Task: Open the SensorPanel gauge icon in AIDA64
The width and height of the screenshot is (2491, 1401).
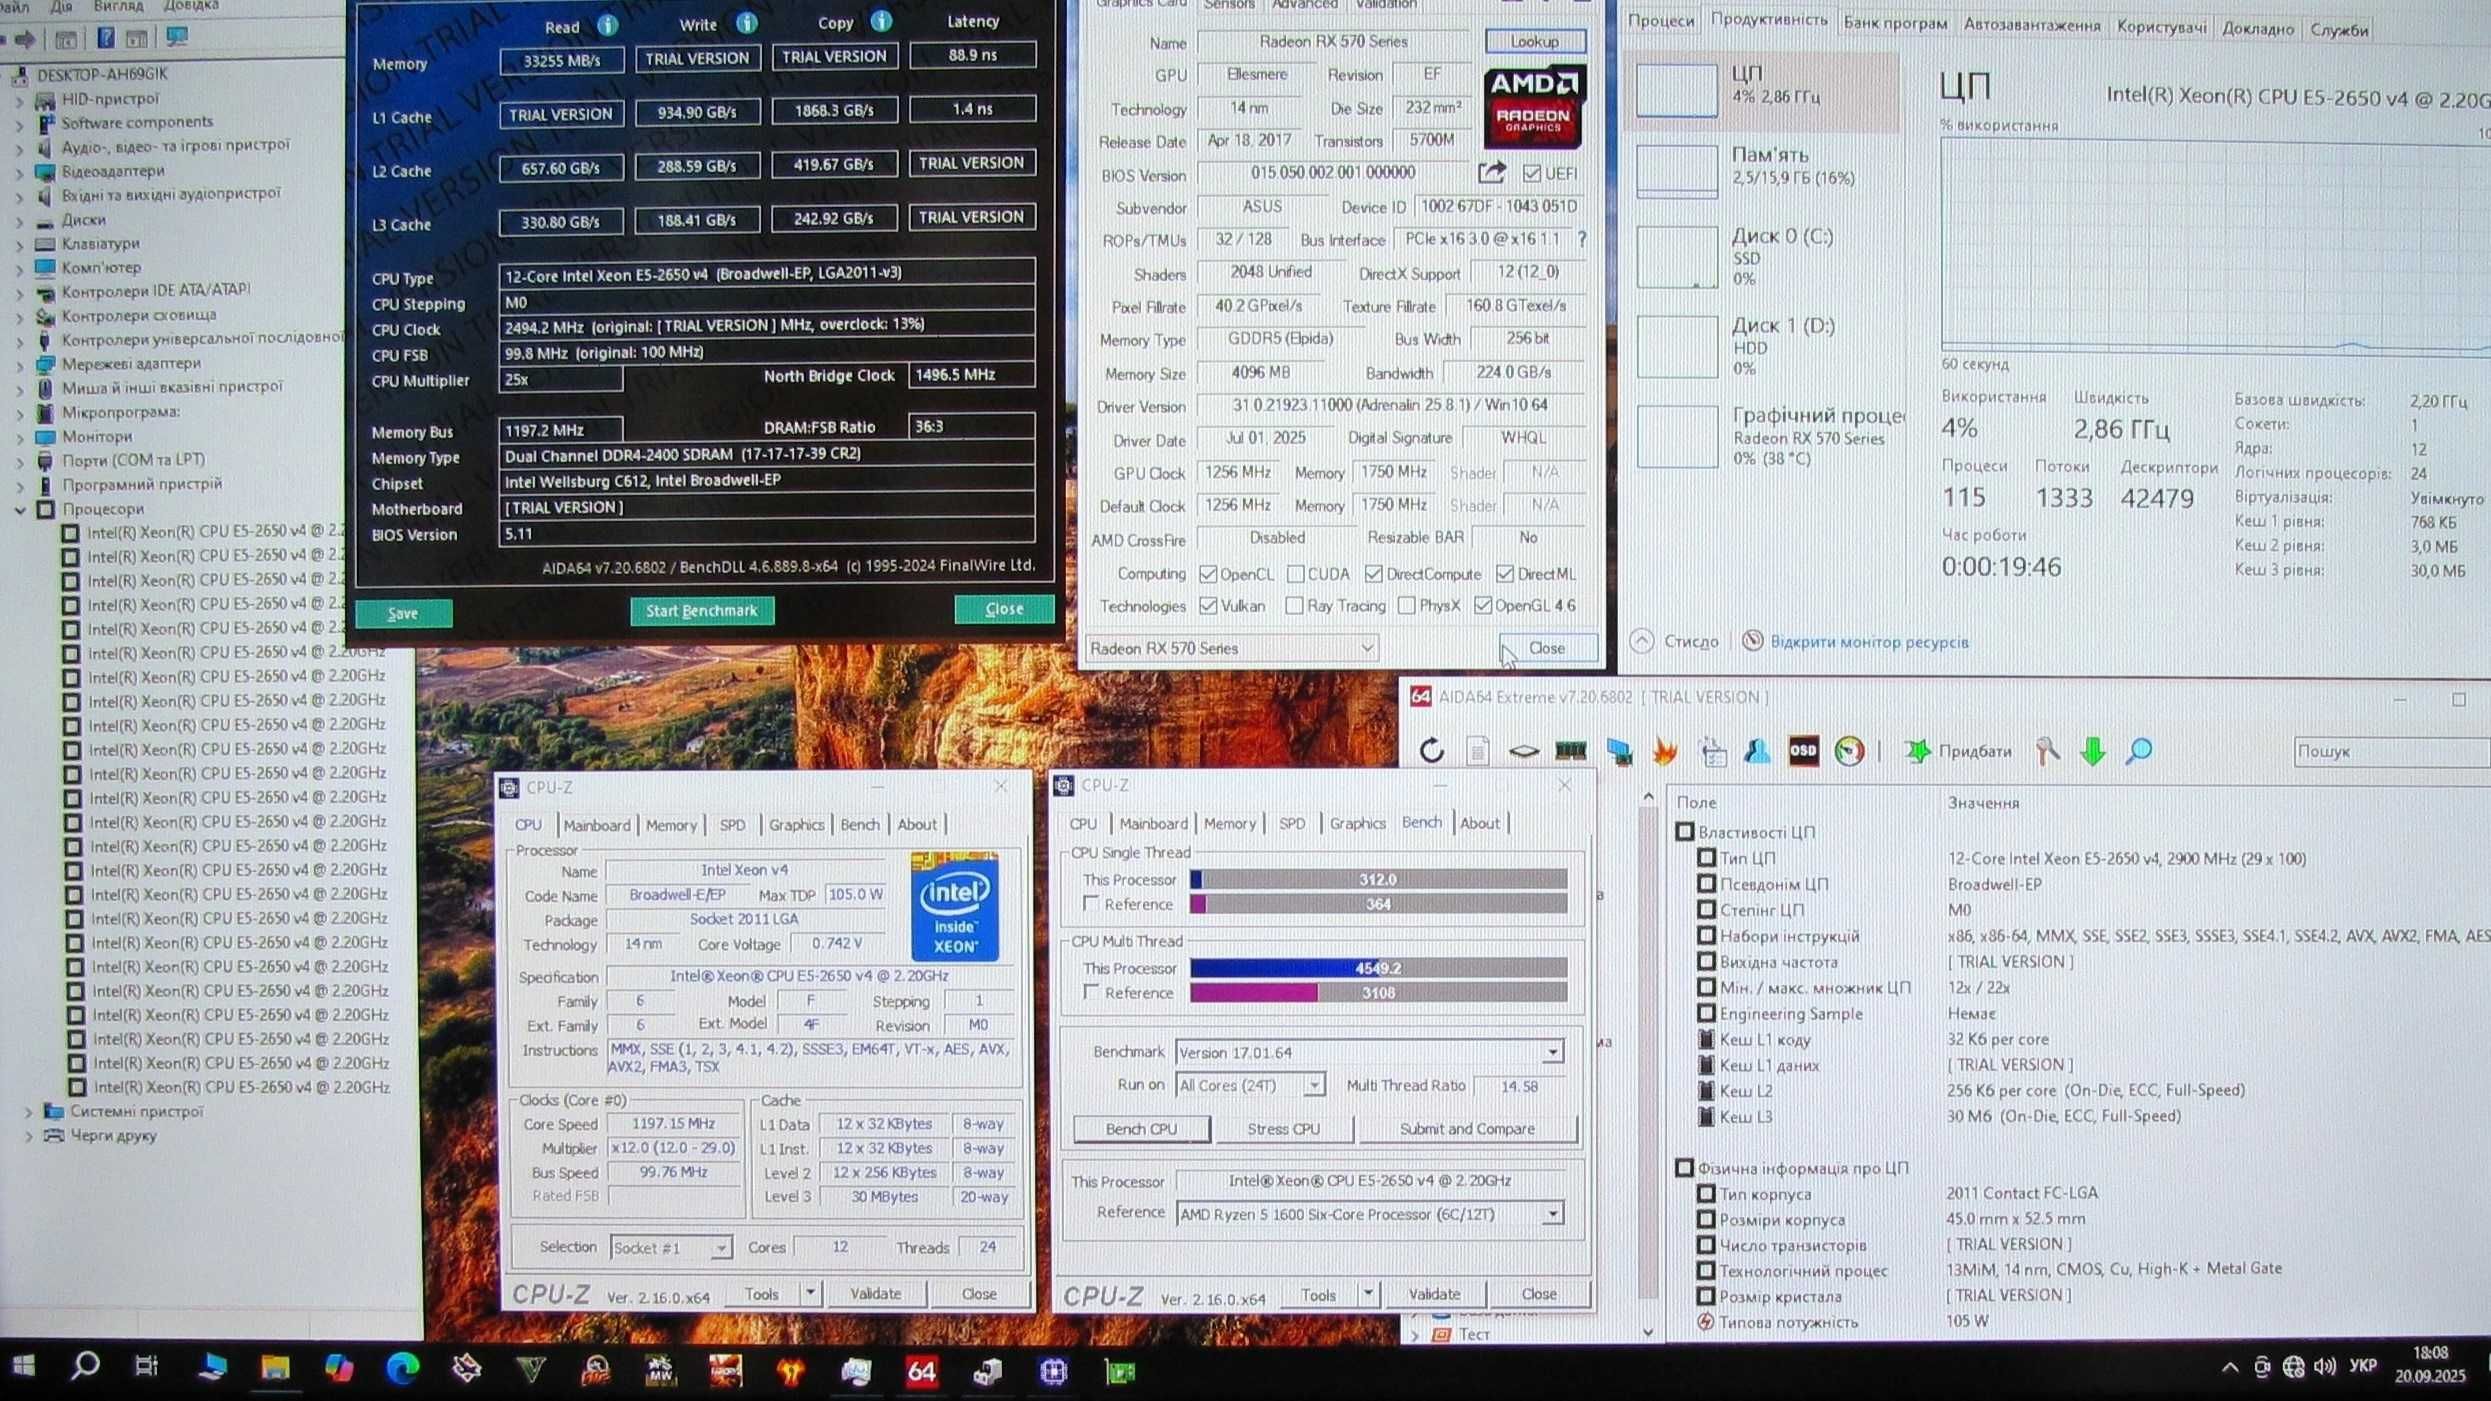Action: click(1849, 751)
